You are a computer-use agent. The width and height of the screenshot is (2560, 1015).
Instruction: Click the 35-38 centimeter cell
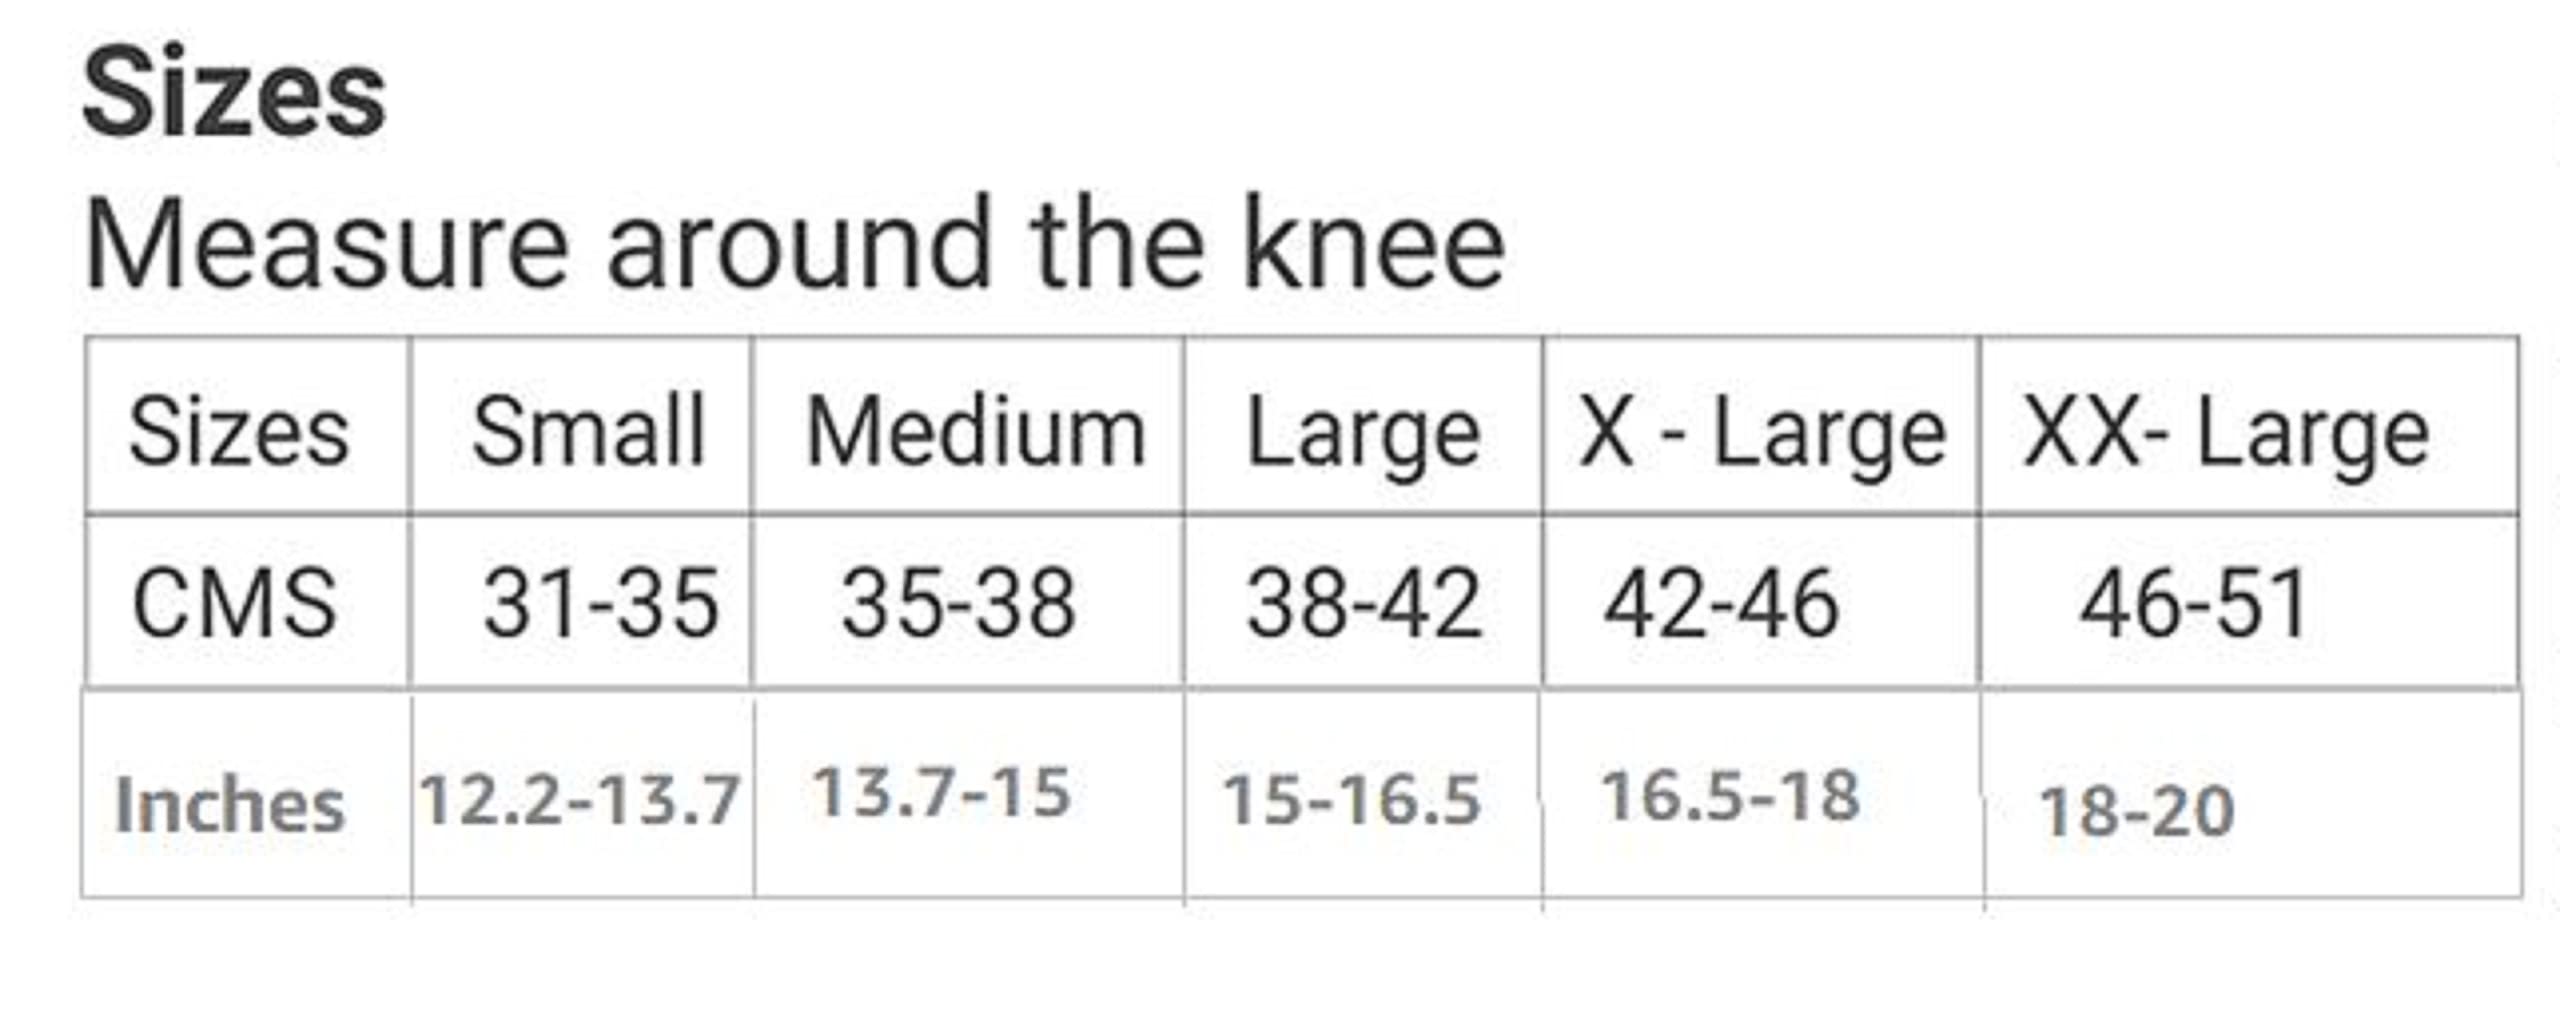click(x=958, y=604)
